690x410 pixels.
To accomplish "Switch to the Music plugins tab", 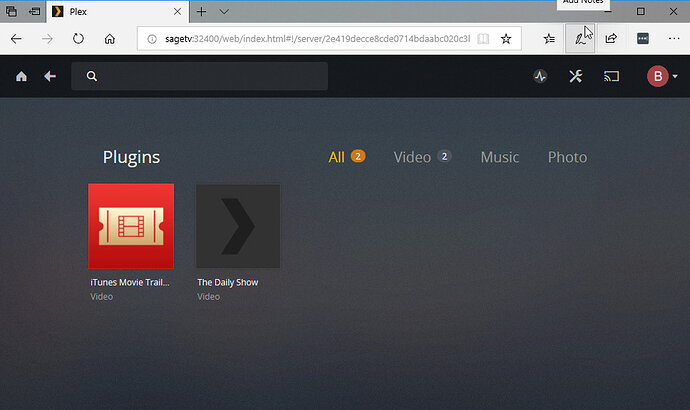I will [x=499, y=157].
